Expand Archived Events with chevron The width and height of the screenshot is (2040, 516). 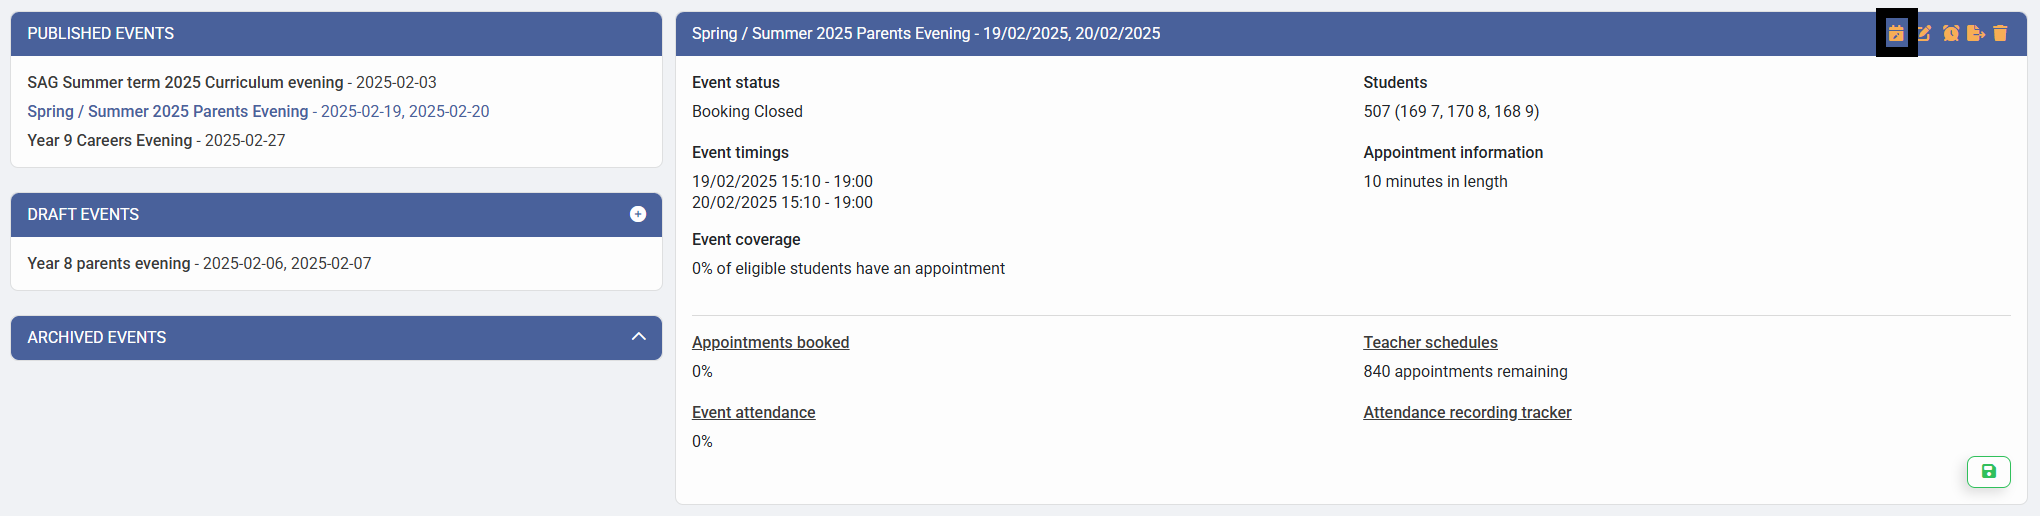639,337
